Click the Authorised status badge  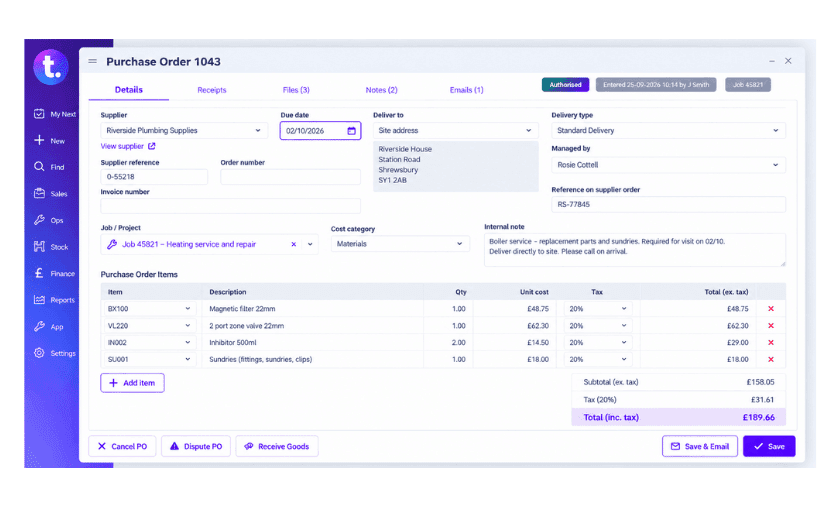tap(565, 85)
